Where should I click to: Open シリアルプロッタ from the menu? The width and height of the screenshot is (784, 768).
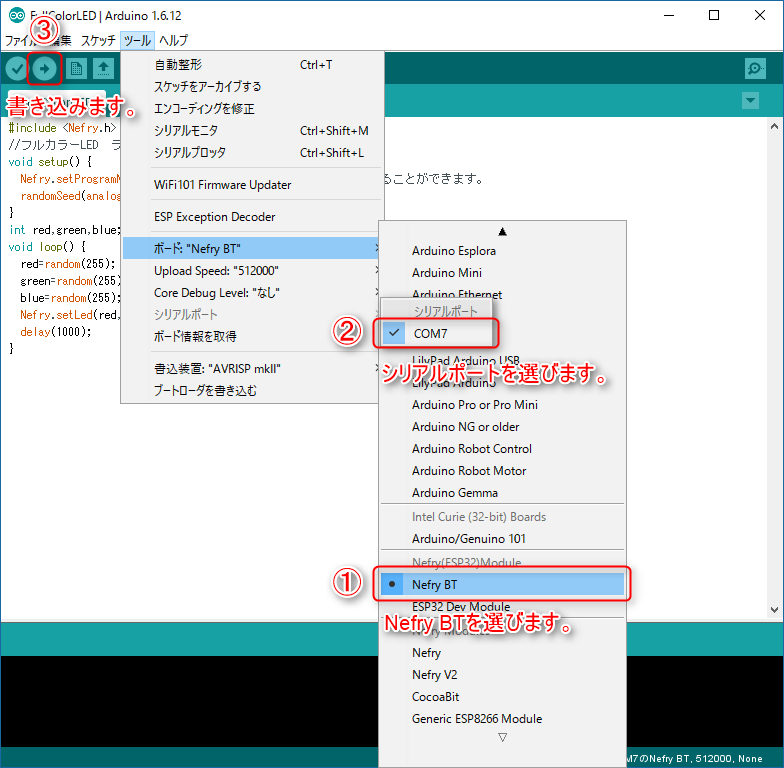252,152
